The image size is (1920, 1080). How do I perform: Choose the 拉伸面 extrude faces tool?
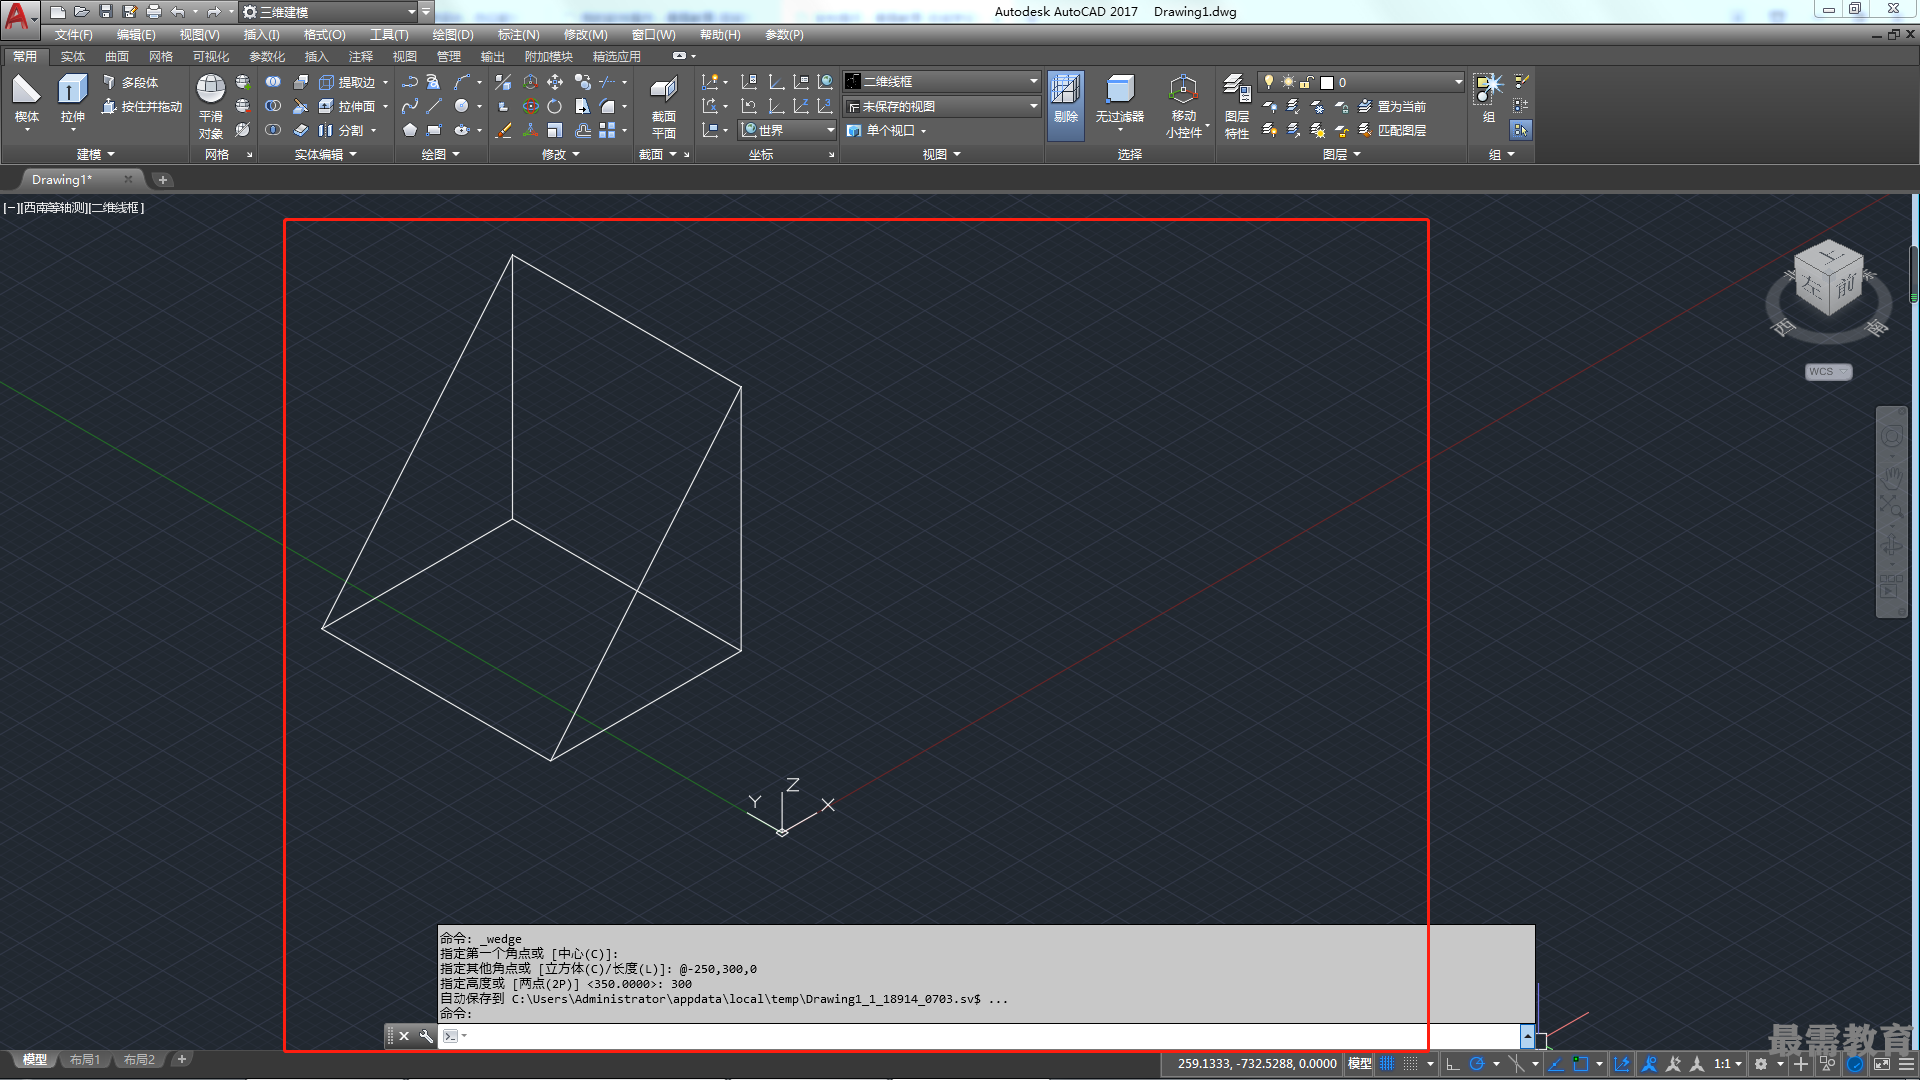coord(347,106)
